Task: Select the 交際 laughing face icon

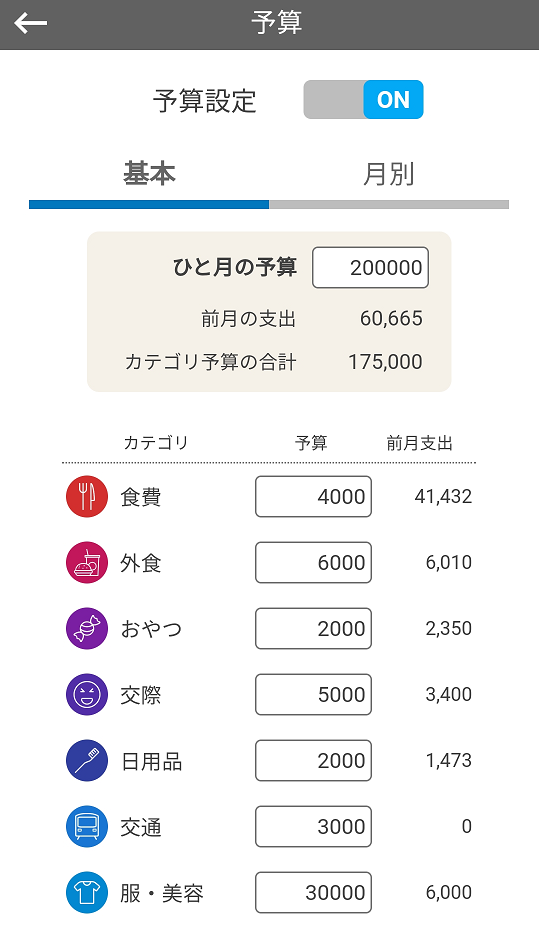Action: tap(87, 694)
